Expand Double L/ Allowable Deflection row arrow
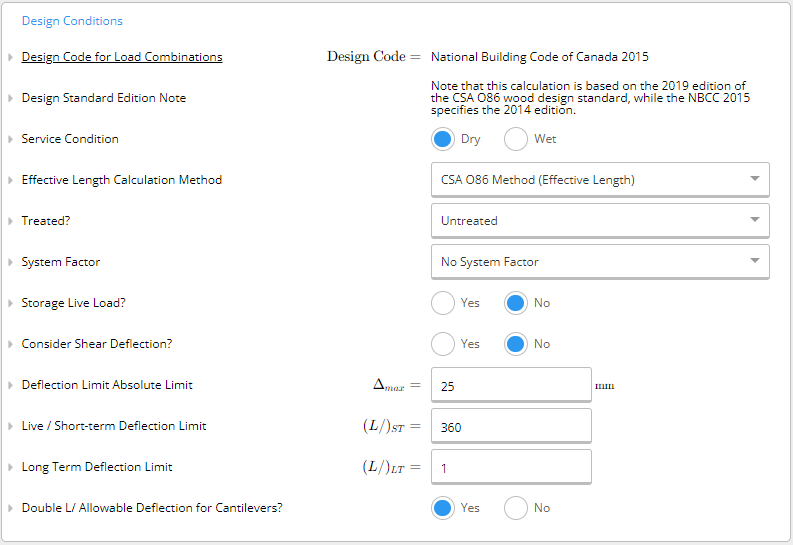The width and height of the screenshot is (793, 545). tap(10, 508)
